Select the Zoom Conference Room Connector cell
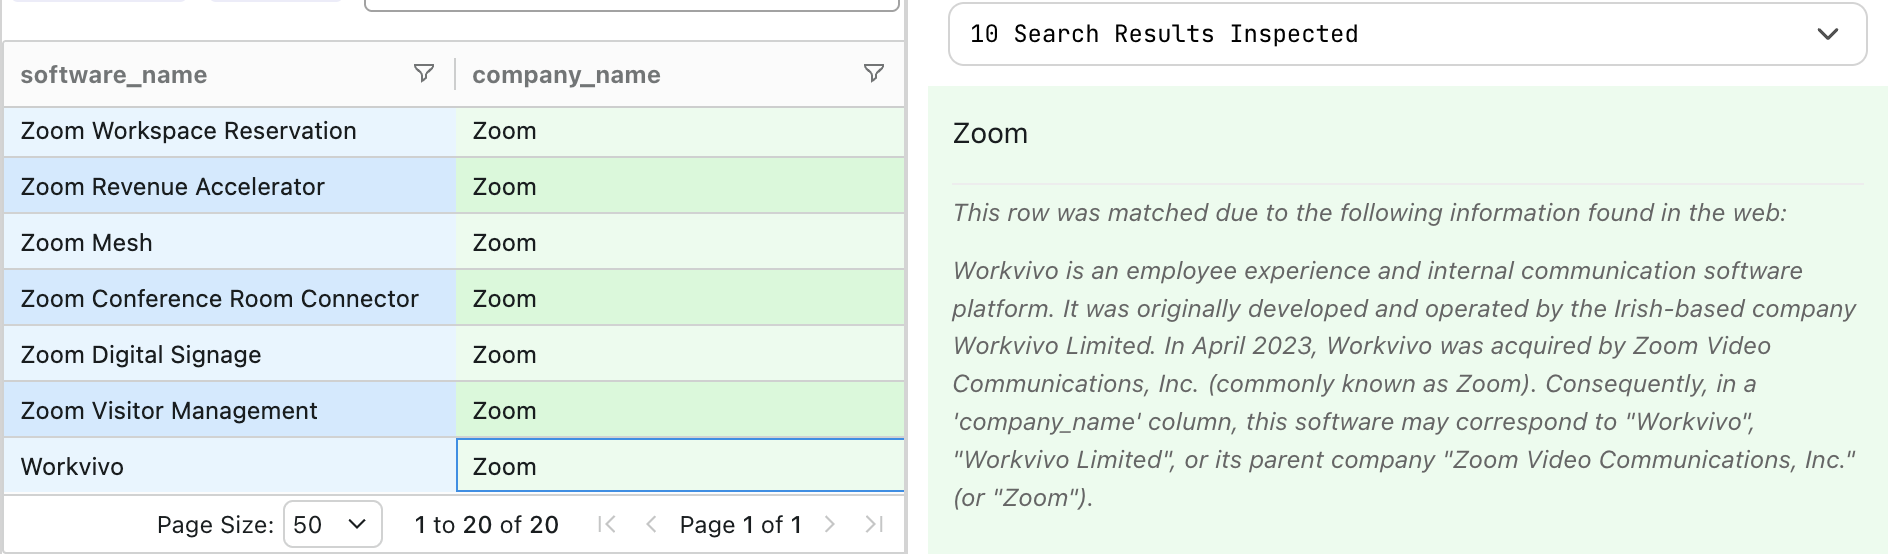The width and height of the screenshot is (1900, 554). click(x=230, y=299)
